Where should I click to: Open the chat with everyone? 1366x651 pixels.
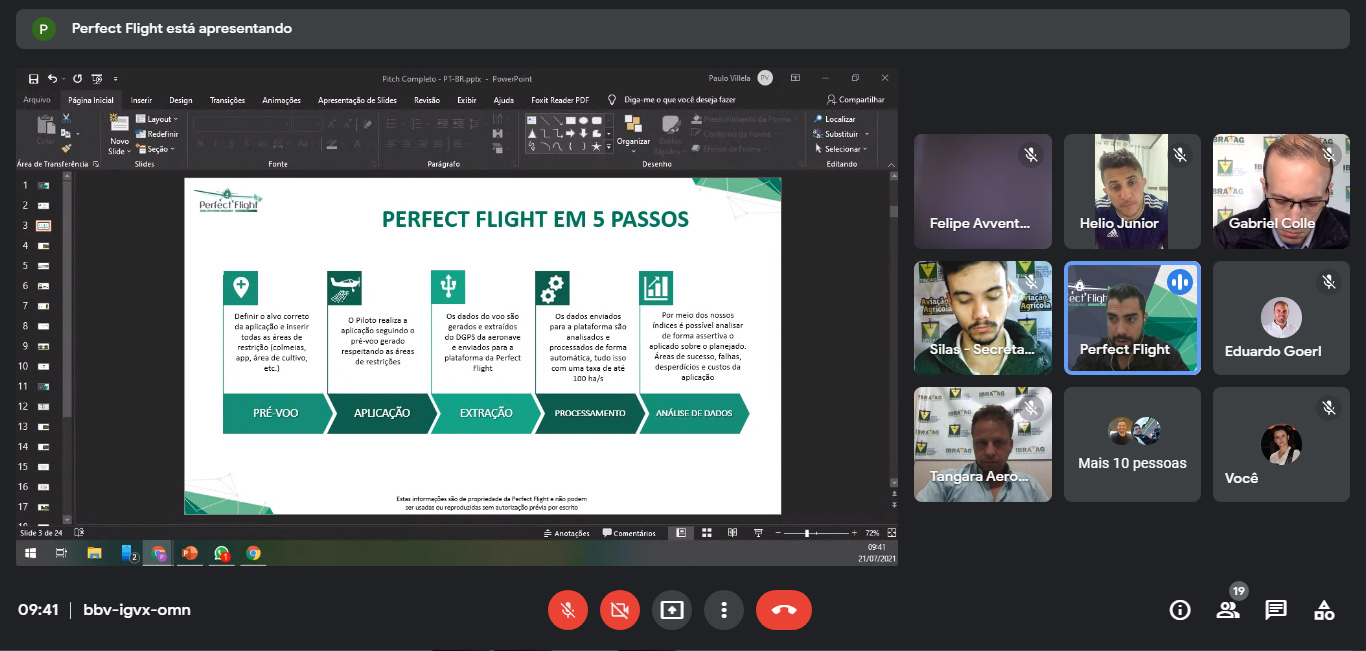pyautogui.click(x=1276, y=610)
